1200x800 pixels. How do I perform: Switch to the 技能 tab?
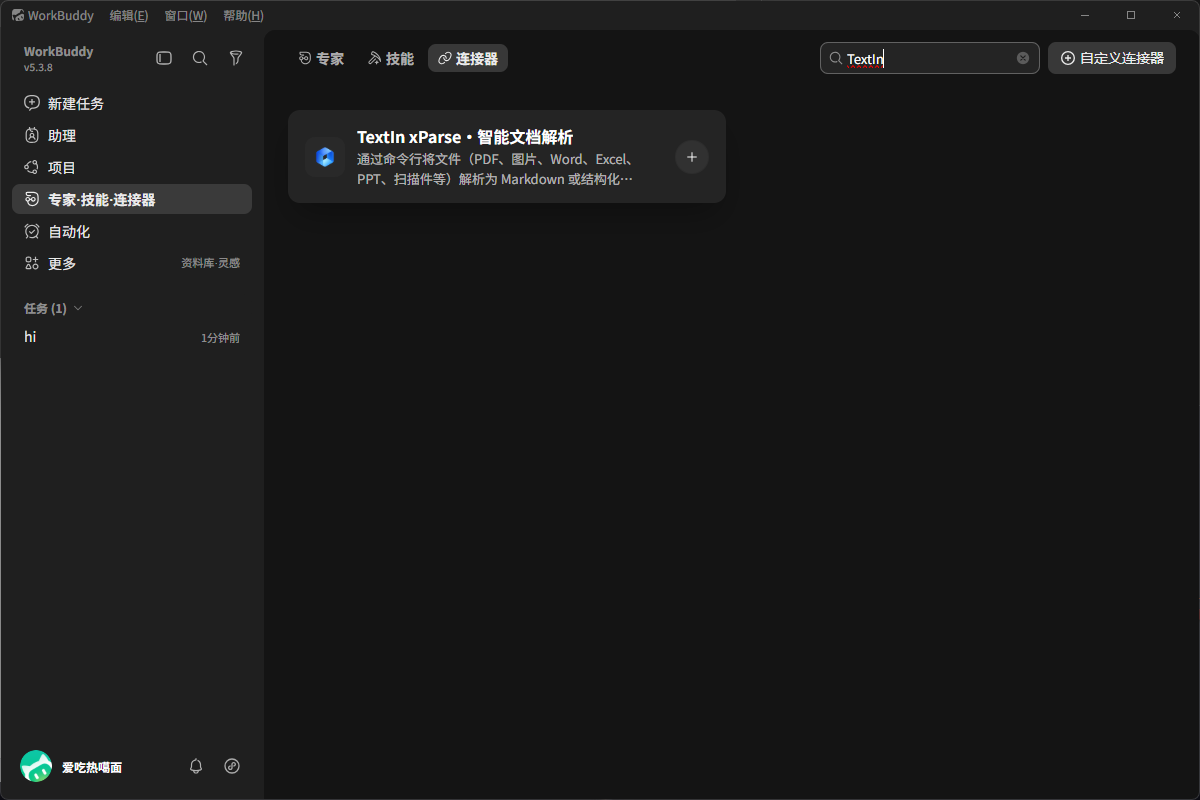pyautogui.click(x=390, y=59)
